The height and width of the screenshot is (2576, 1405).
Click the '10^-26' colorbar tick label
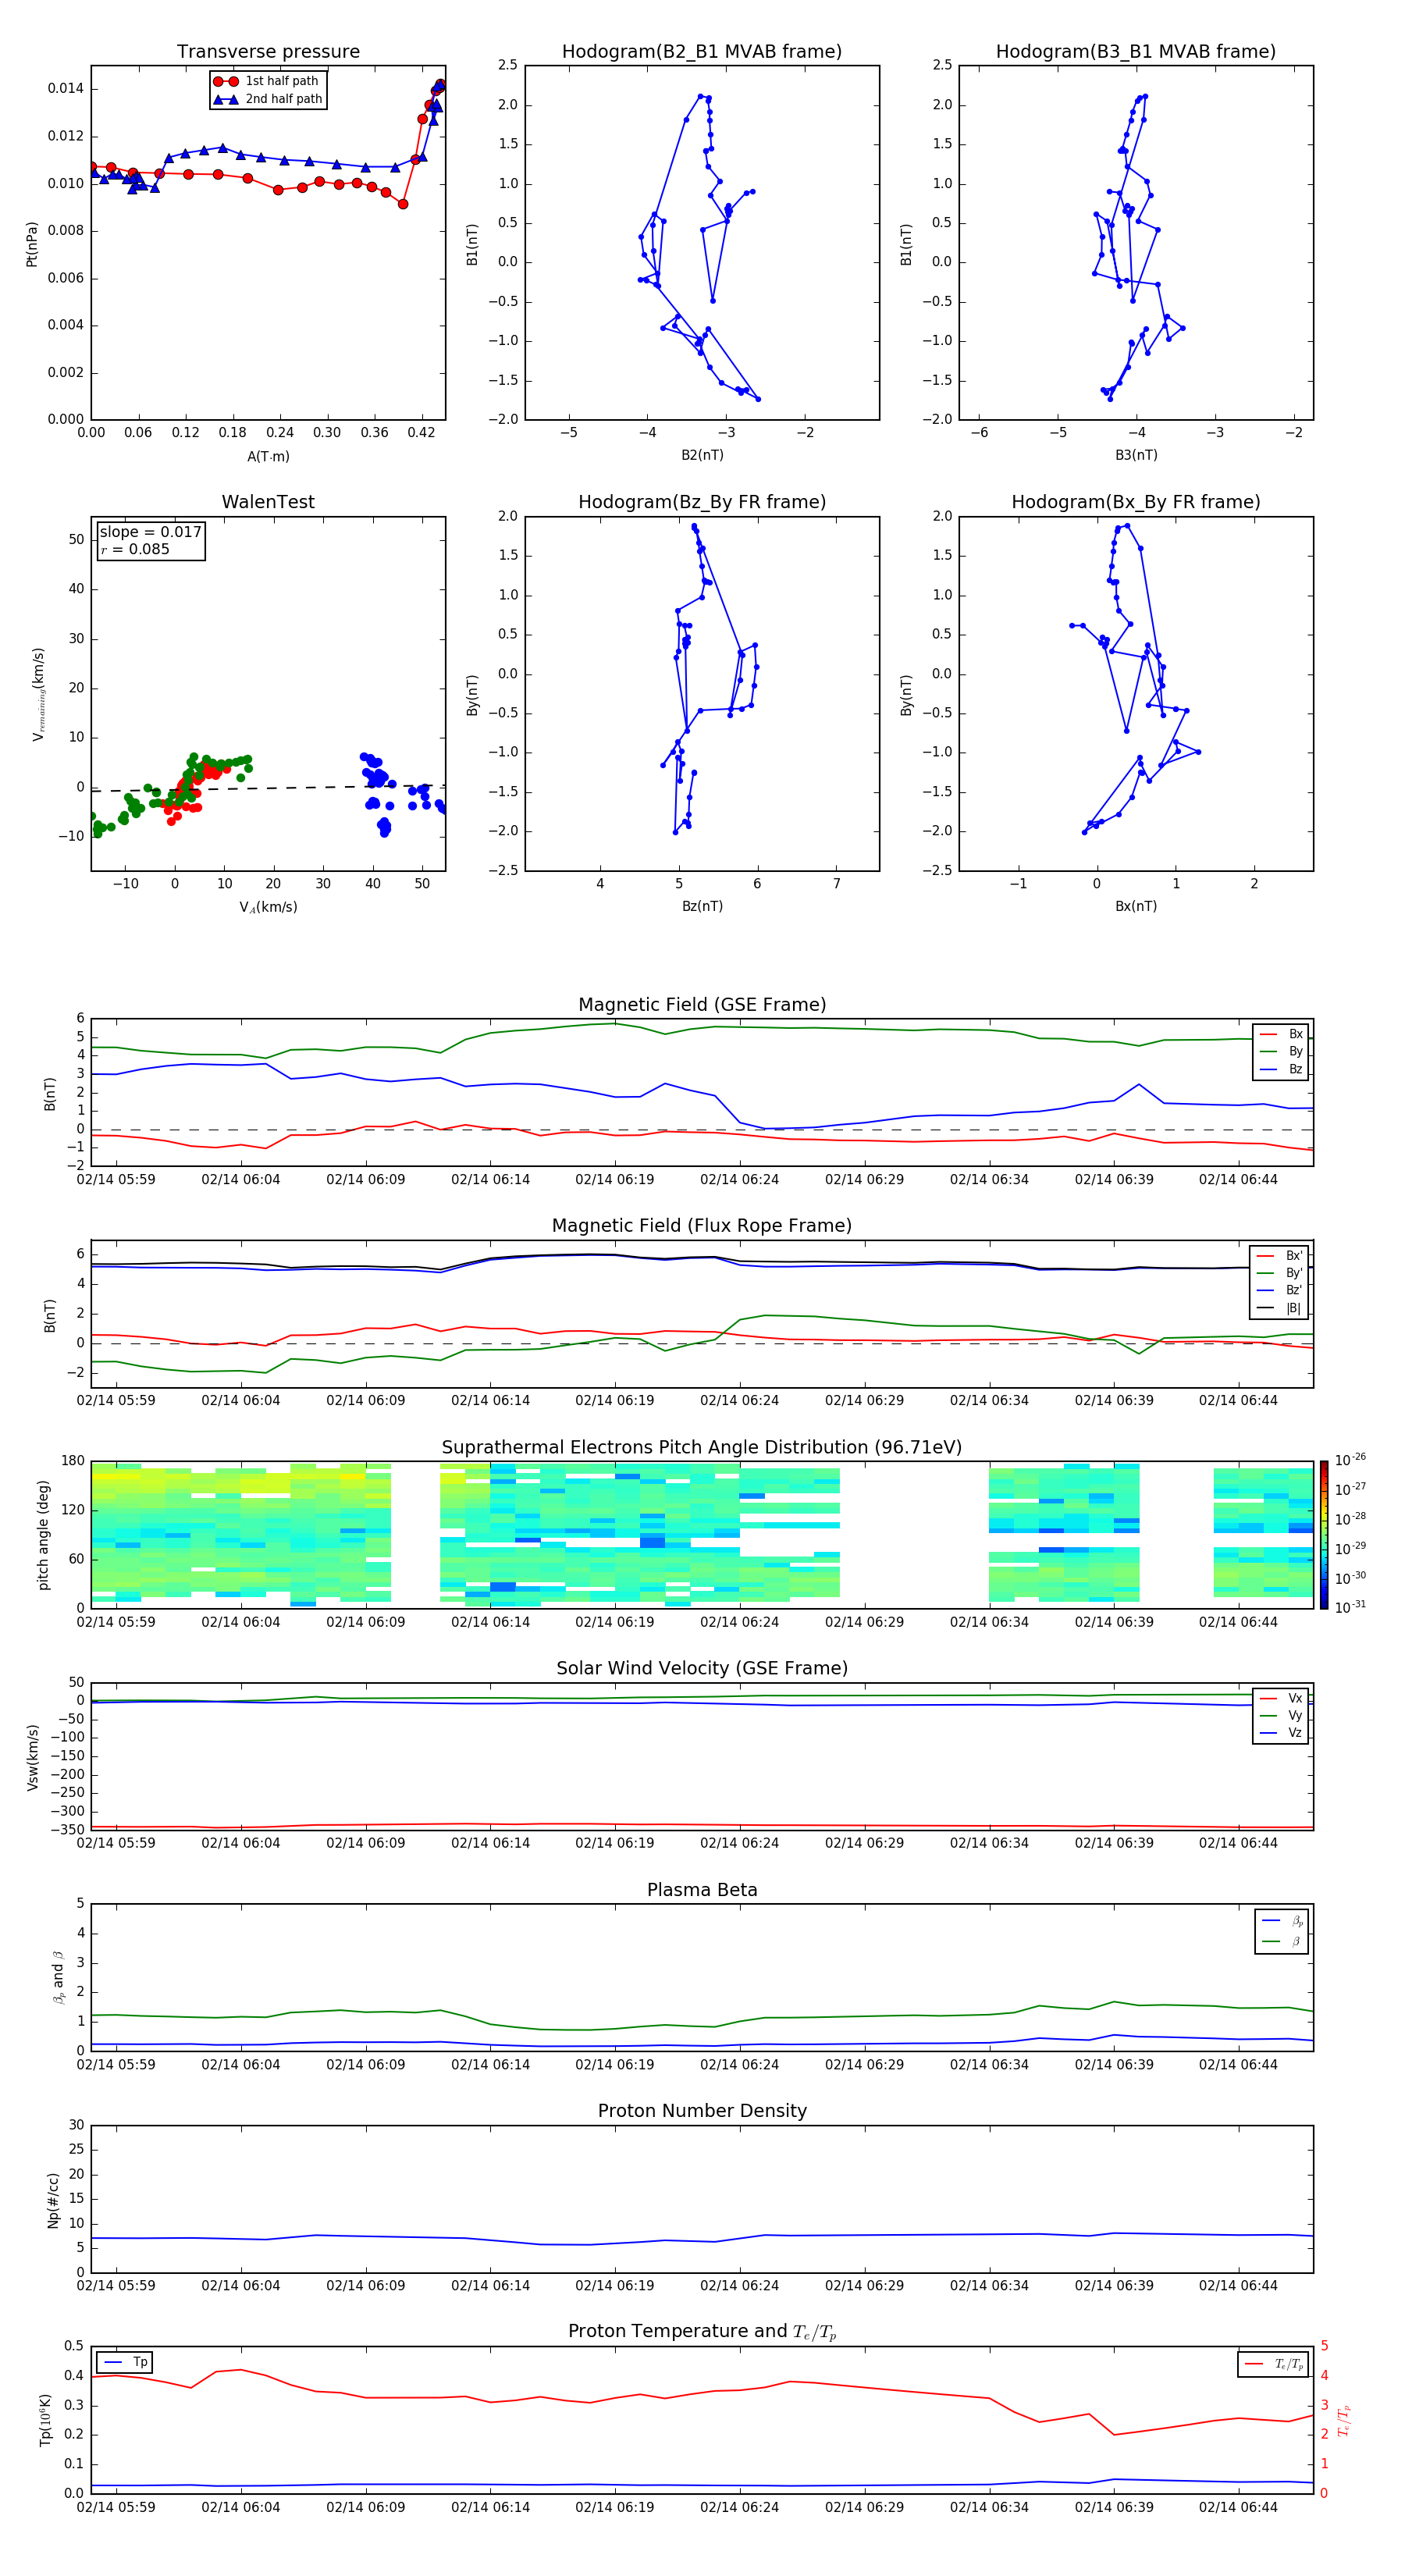point(1350,1460)
